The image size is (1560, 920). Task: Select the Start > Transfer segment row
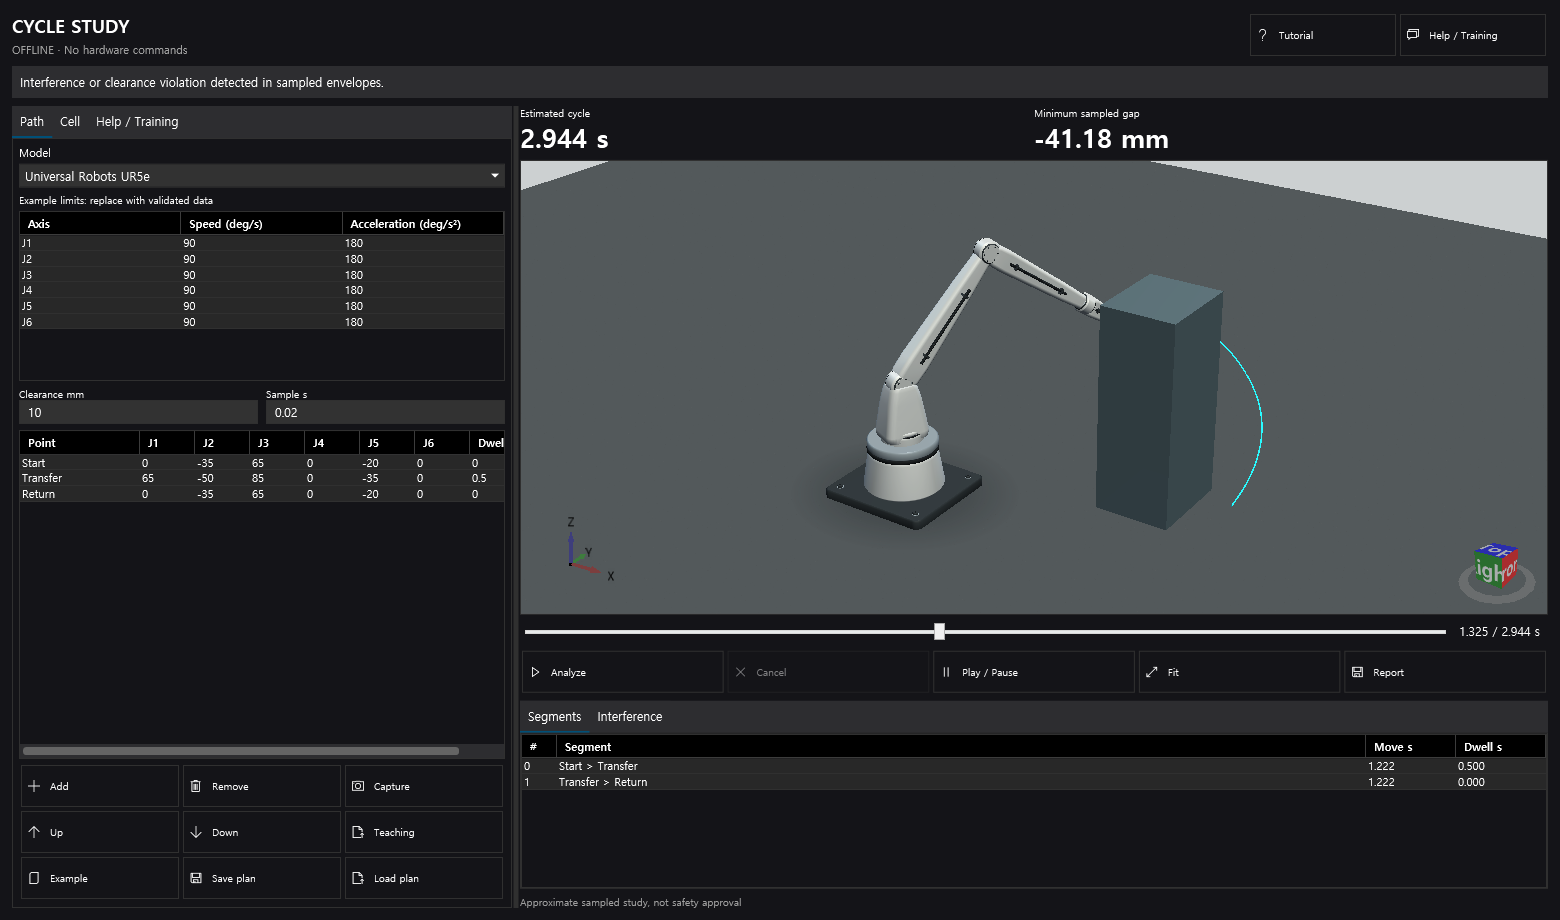pyautogui.click(x=1034, y=766)
